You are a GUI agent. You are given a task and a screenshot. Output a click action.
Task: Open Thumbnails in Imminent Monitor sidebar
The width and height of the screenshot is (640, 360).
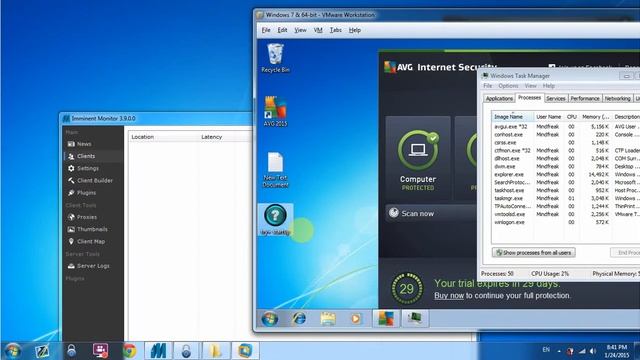[88, 229]
